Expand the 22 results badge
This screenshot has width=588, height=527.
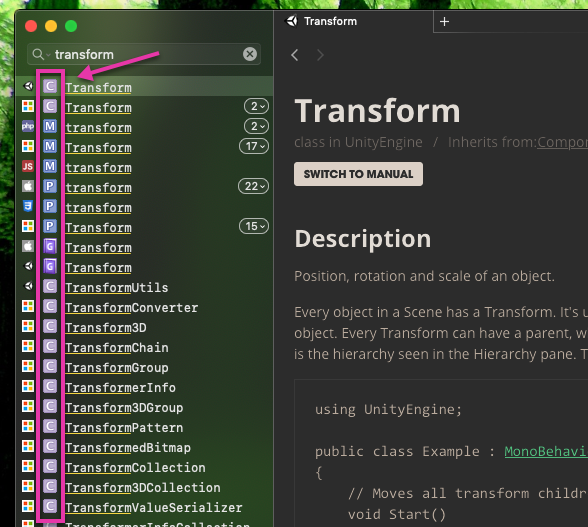click(254, 186)
